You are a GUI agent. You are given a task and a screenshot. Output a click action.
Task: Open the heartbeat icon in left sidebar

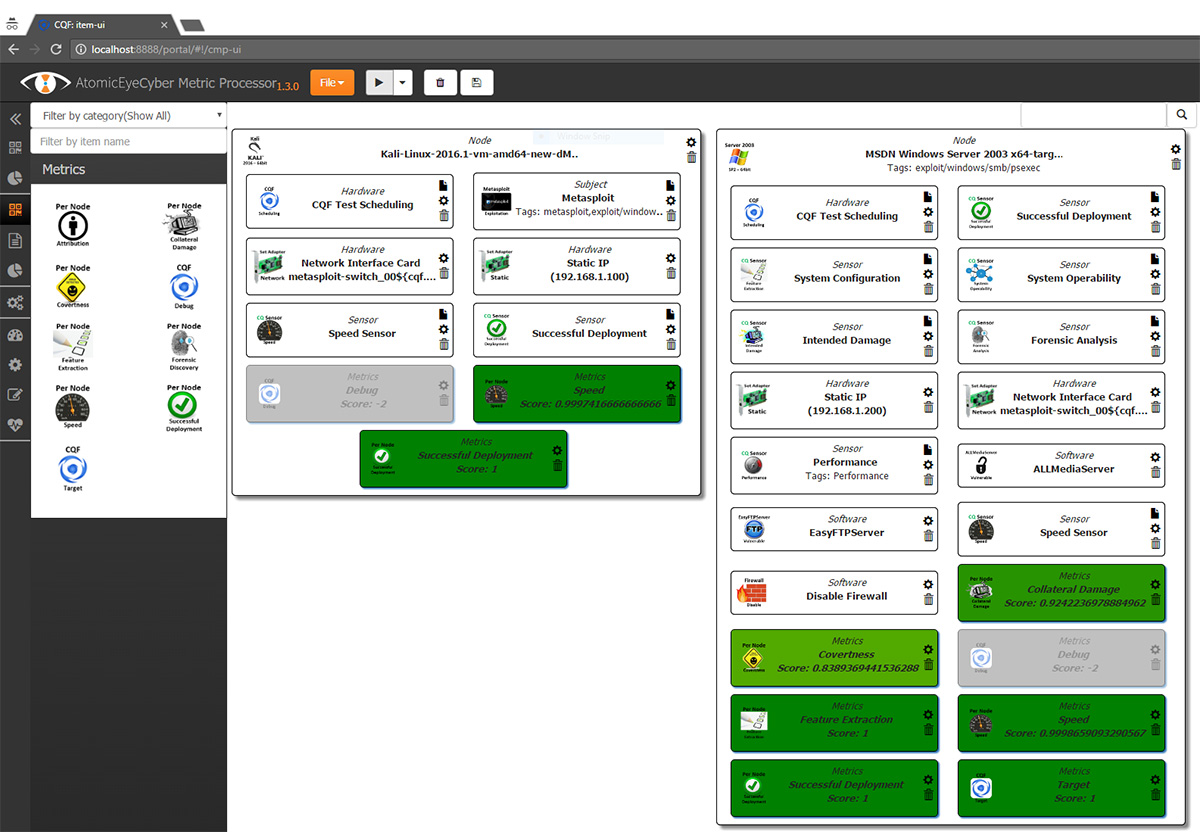pyautogui.click(x=15, y=424)
